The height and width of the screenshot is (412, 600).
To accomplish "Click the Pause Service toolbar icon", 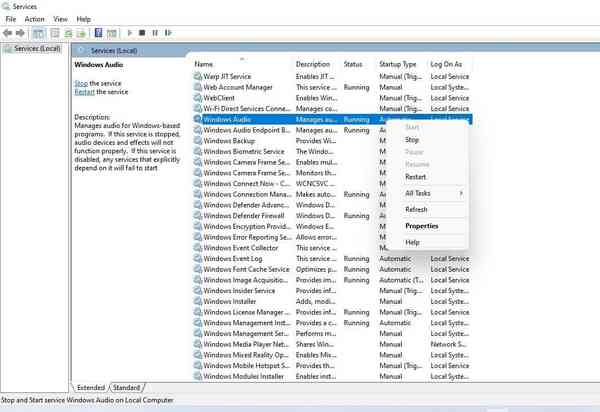I will [155, 32].
